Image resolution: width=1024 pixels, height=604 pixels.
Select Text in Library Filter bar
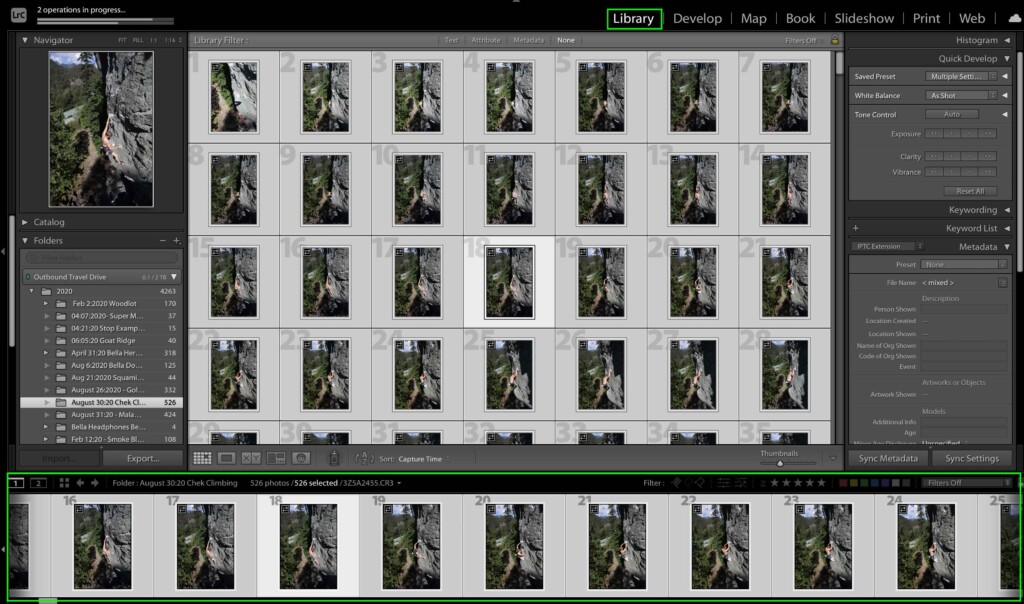point(451,40)
